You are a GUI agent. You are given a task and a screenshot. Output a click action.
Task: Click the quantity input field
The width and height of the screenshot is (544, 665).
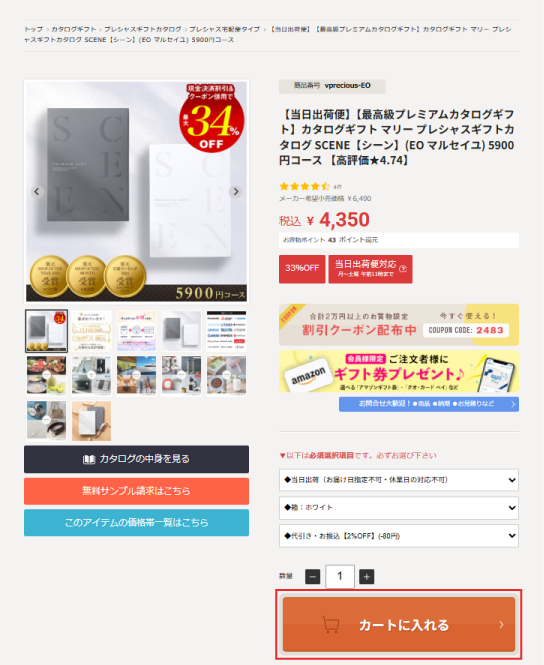click(340, 576)
